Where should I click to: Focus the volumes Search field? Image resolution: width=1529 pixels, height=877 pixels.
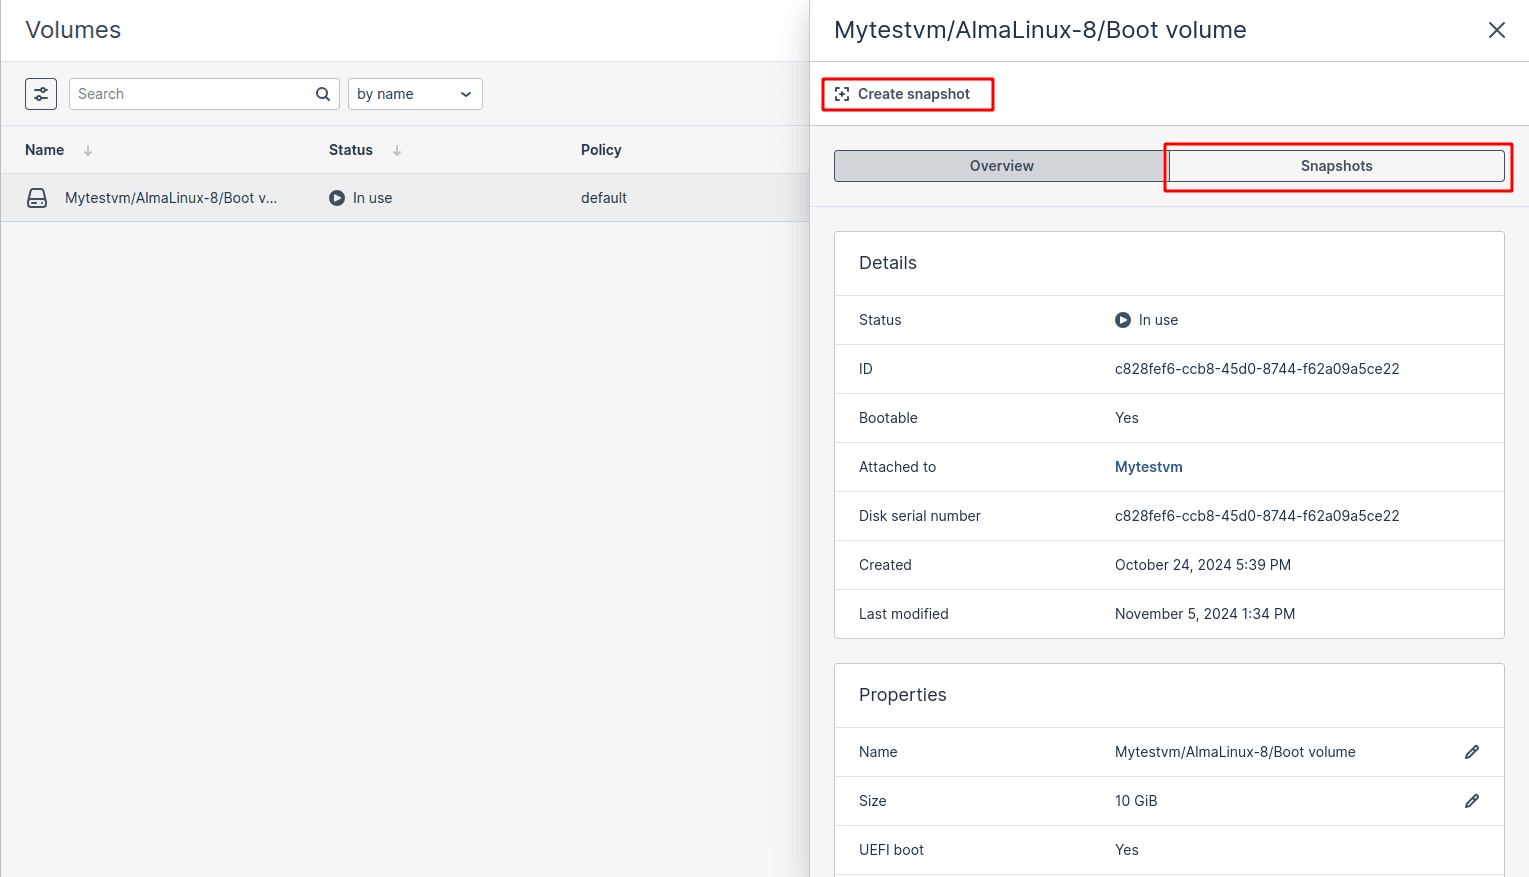[192, 94]
